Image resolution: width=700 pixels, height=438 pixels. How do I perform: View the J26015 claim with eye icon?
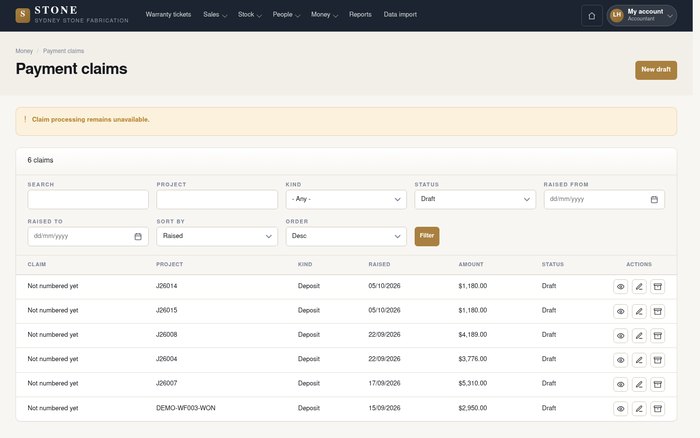coord(621,311)
